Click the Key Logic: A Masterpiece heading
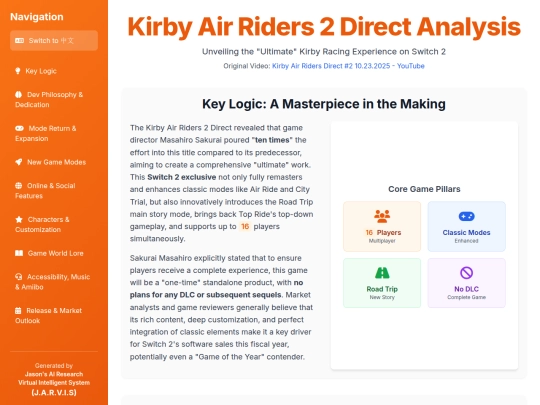This screenshot has height=405, width=540. tap(324, 104)
